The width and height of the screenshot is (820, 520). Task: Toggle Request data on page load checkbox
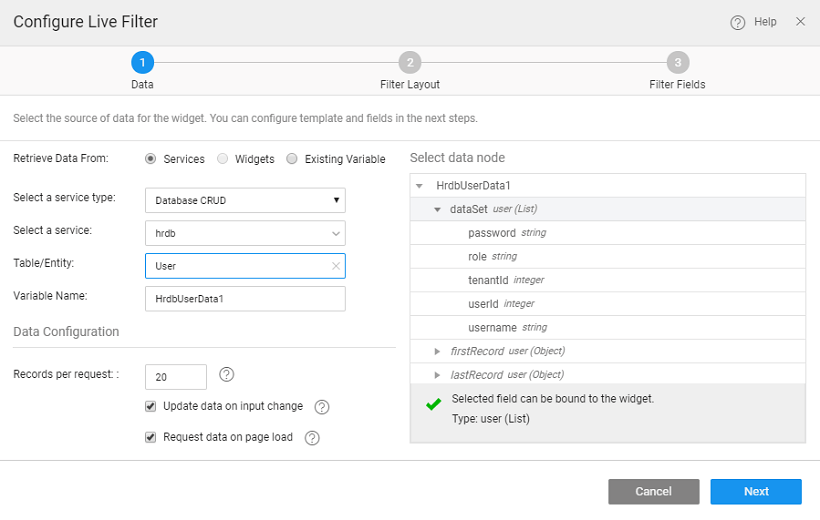coord(151,437)
